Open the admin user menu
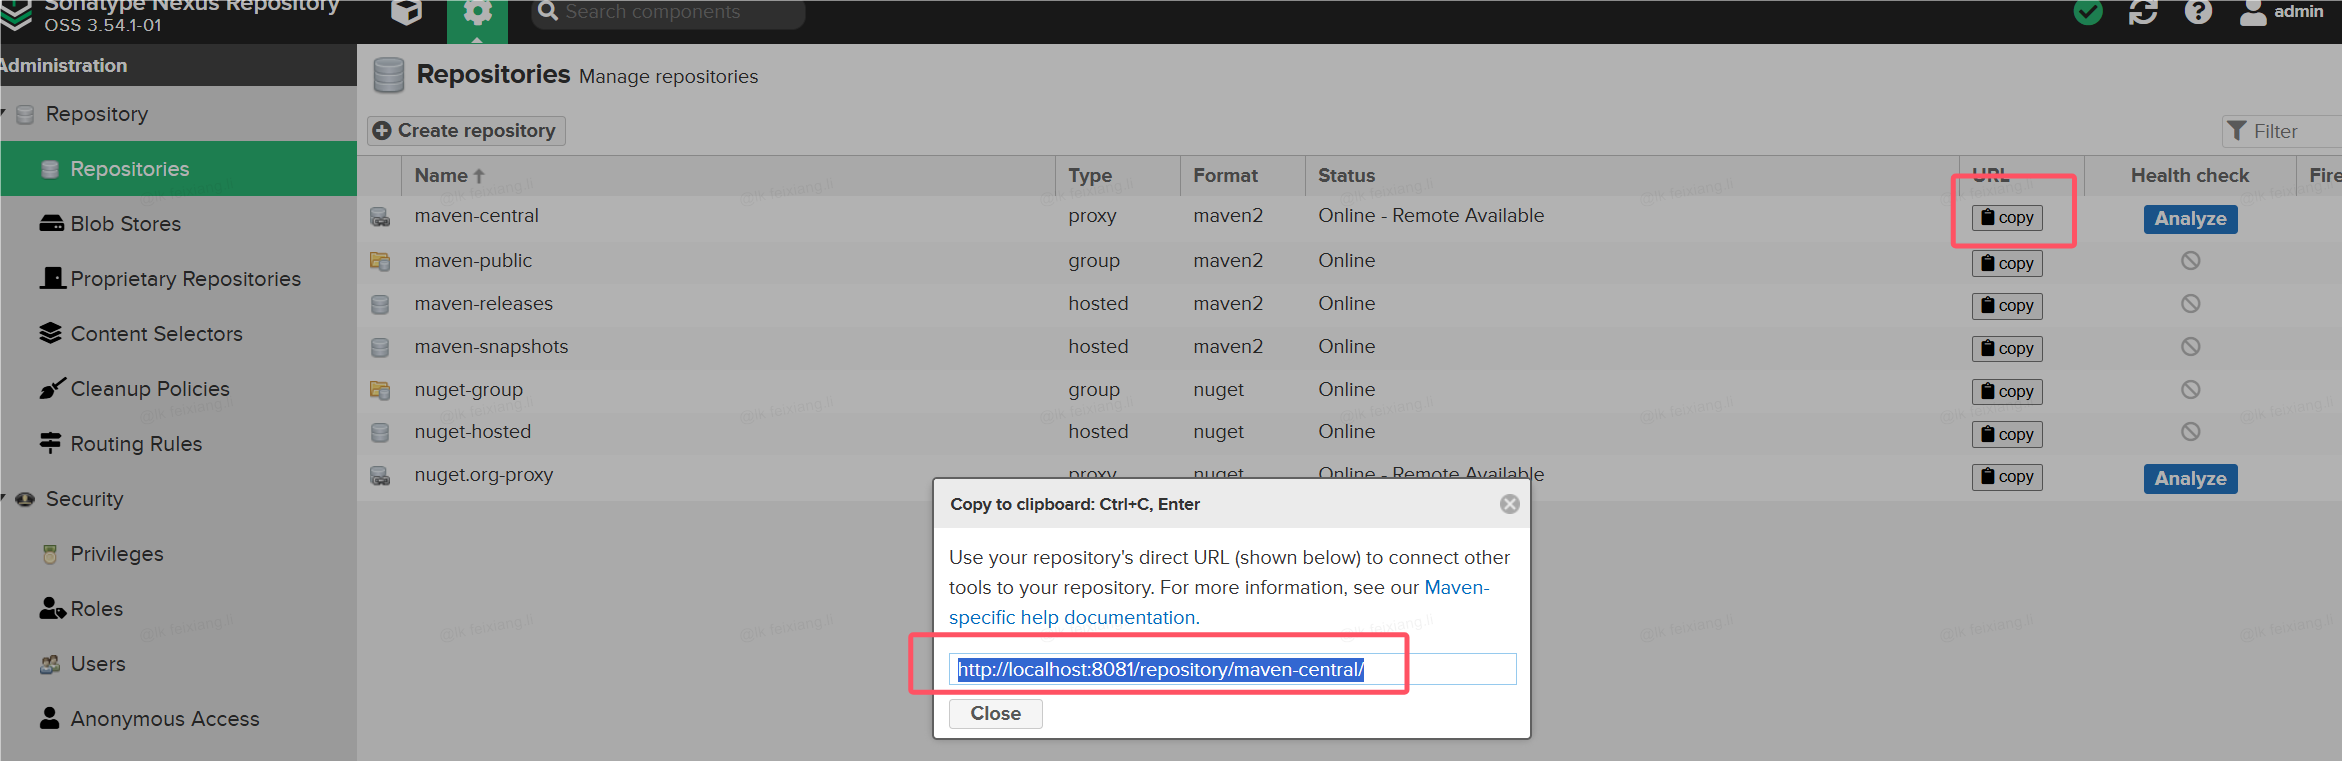This screenshot has height=761, width=2342. click(x=2281, y=12)
